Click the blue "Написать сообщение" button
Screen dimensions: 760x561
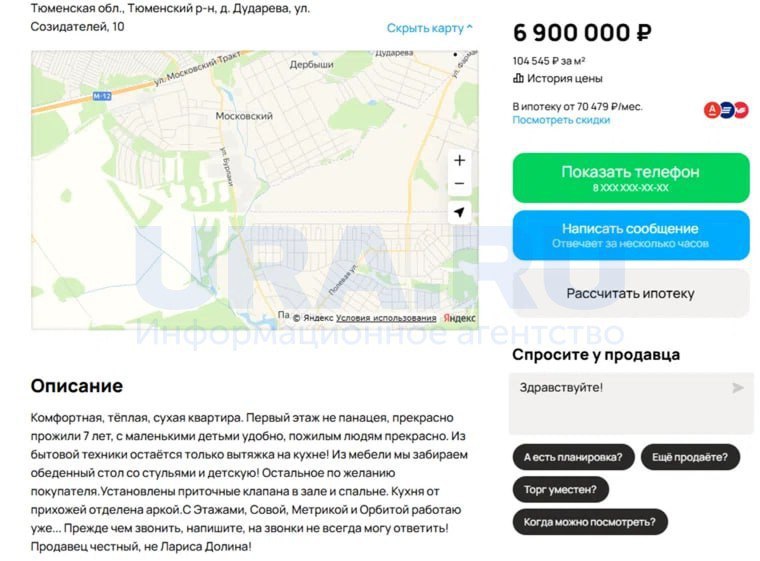click(x=630, y=235)
